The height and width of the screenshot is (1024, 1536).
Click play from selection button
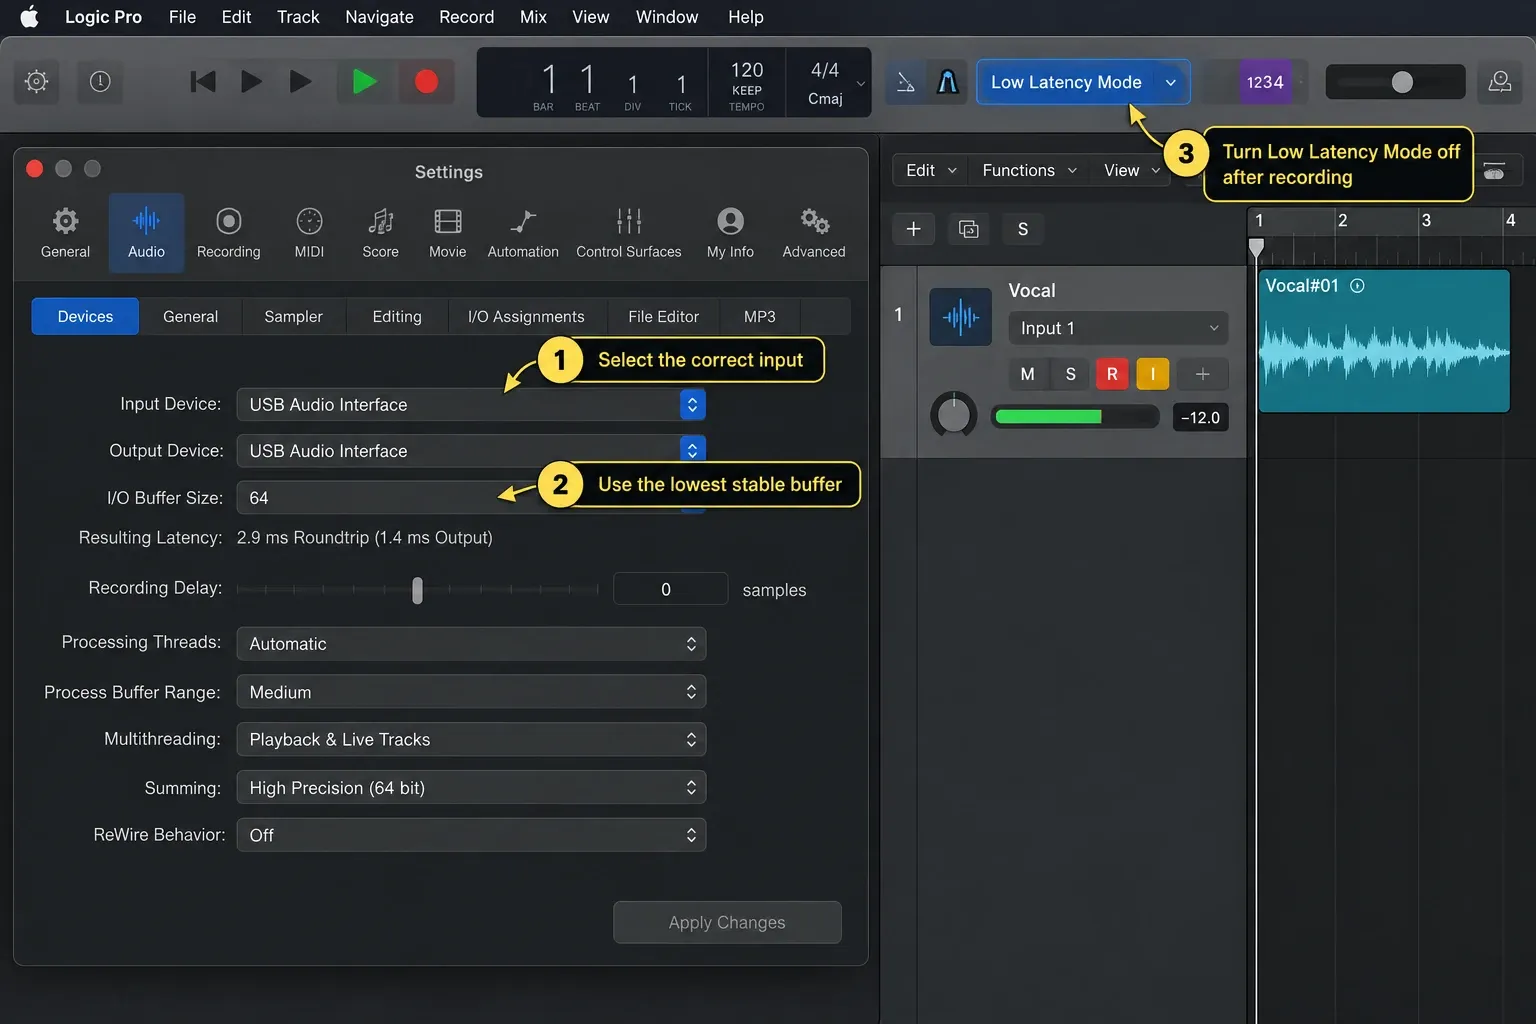pos(252,82)
